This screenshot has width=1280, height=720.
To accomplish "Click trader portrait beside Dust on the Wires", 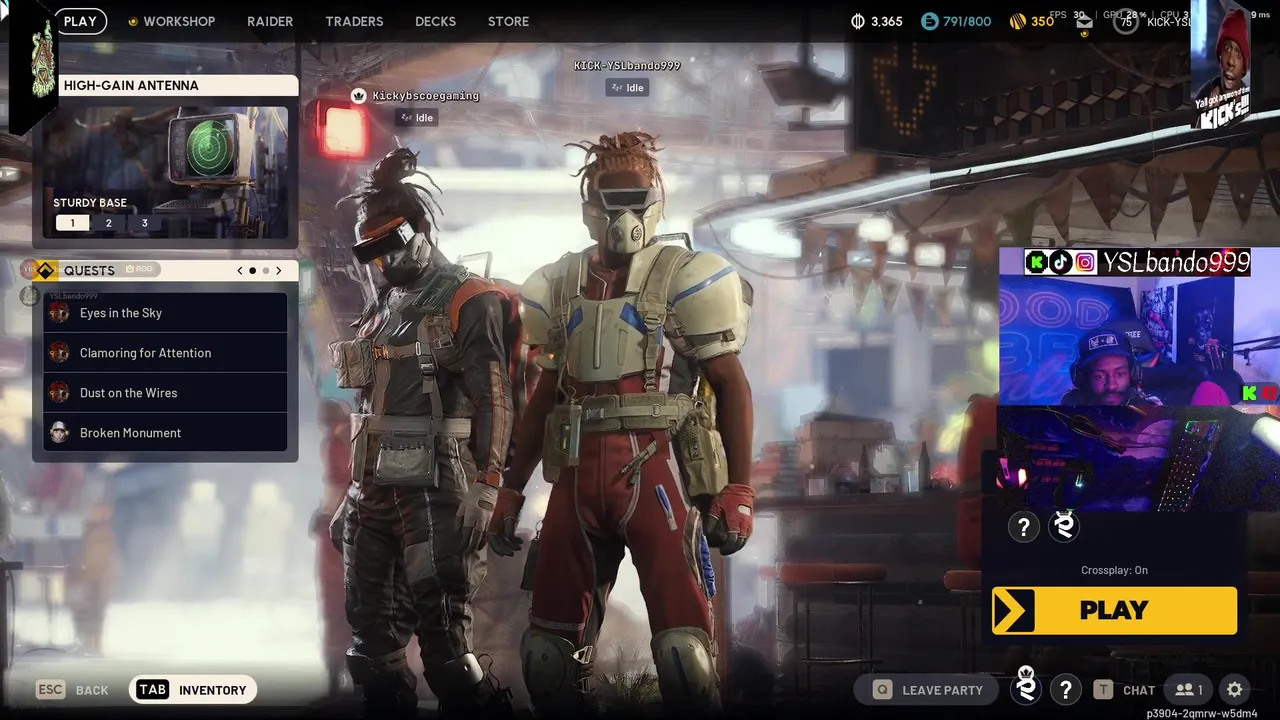I will coord(60,393).
